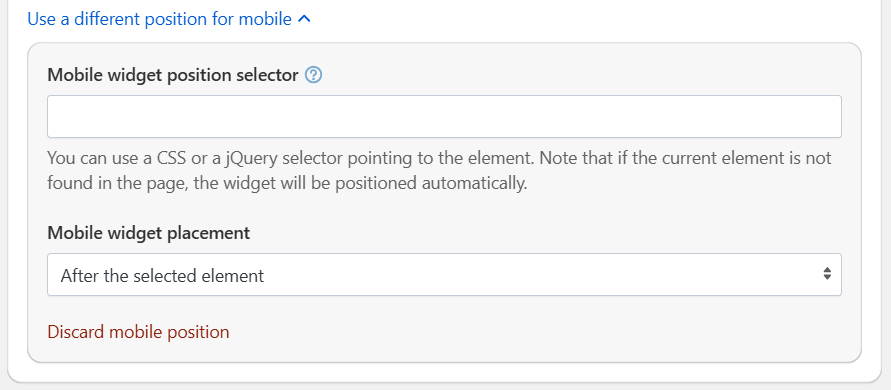Show tooltip for mobile widget position selector
891x390 pixels.
[314, 74]
